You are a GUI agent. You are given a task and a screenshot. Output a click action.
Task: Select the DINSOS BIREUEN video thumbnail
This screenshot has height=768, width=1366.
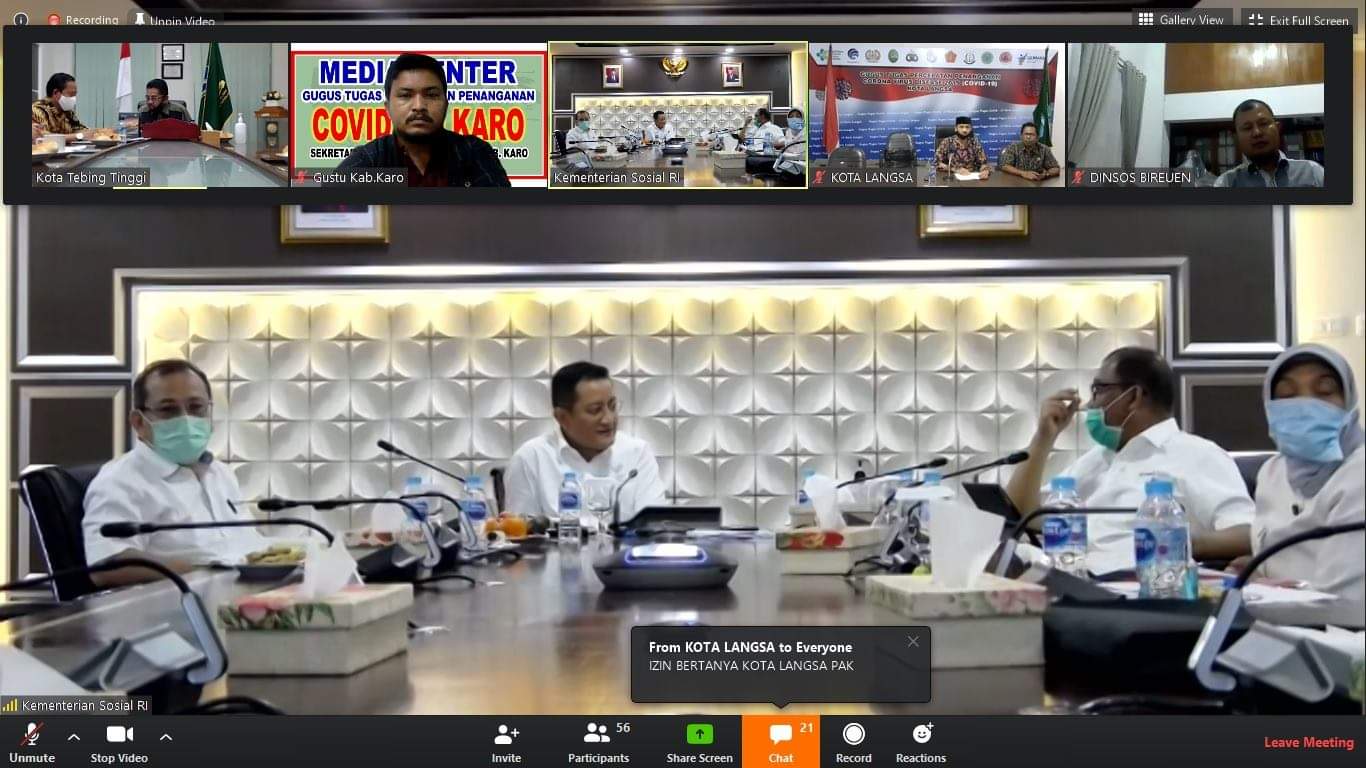1196,114
